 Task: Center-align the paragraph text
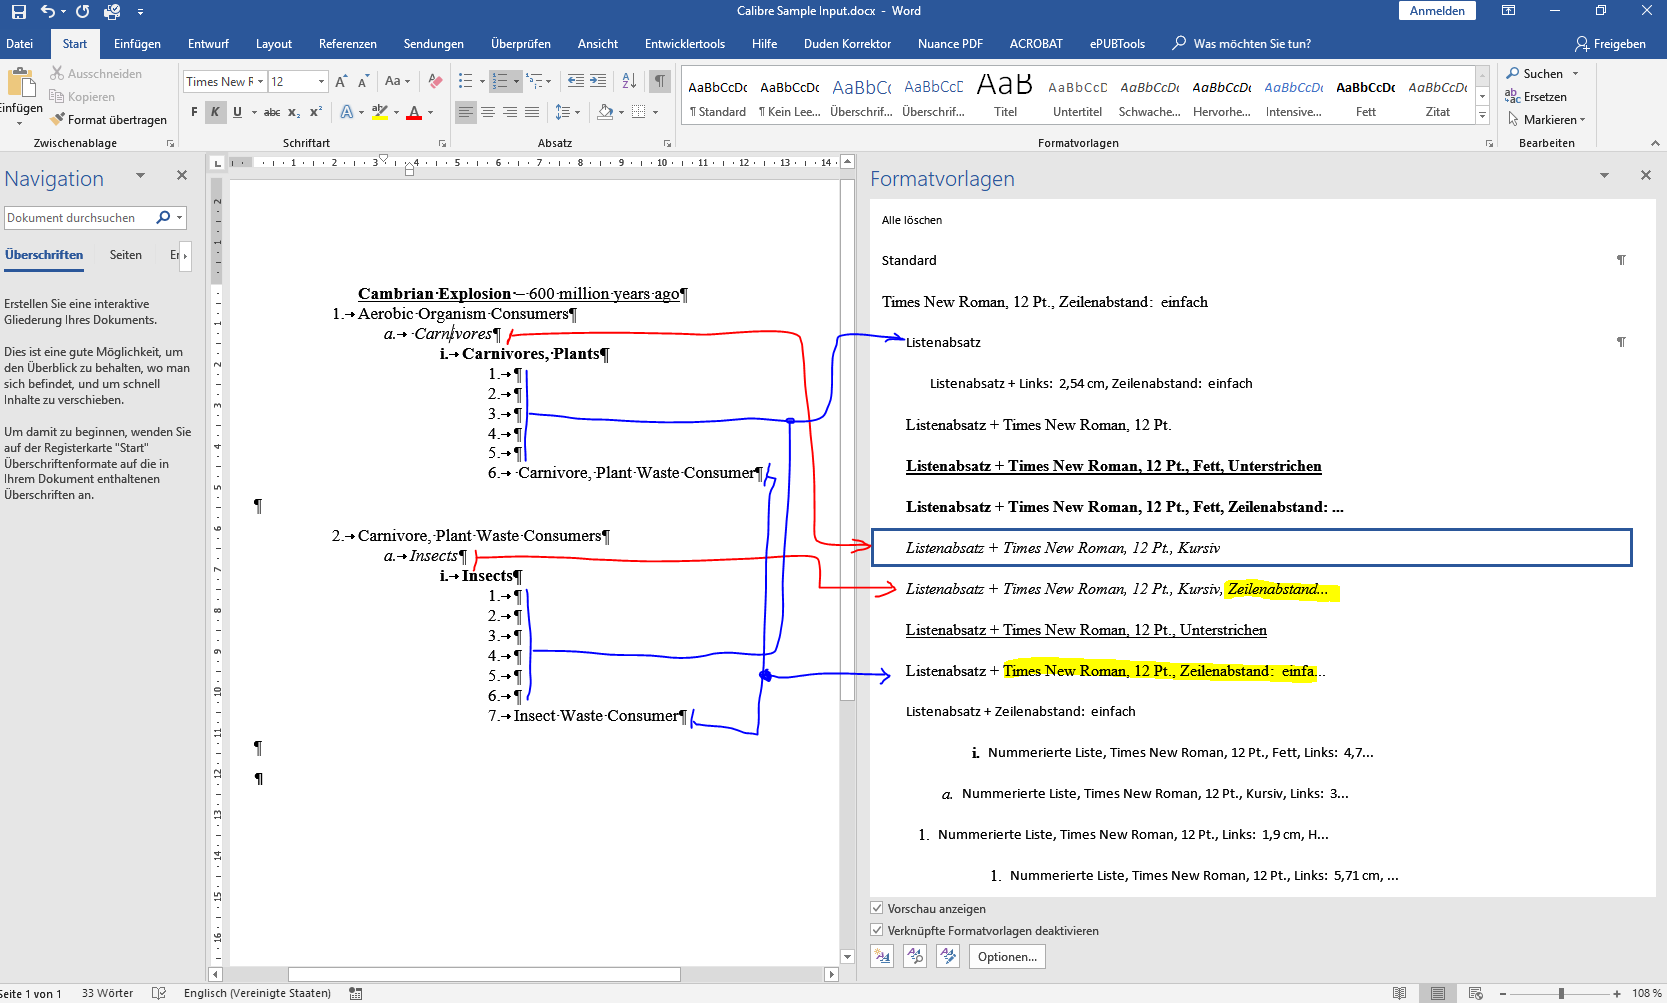pos(488,112)
